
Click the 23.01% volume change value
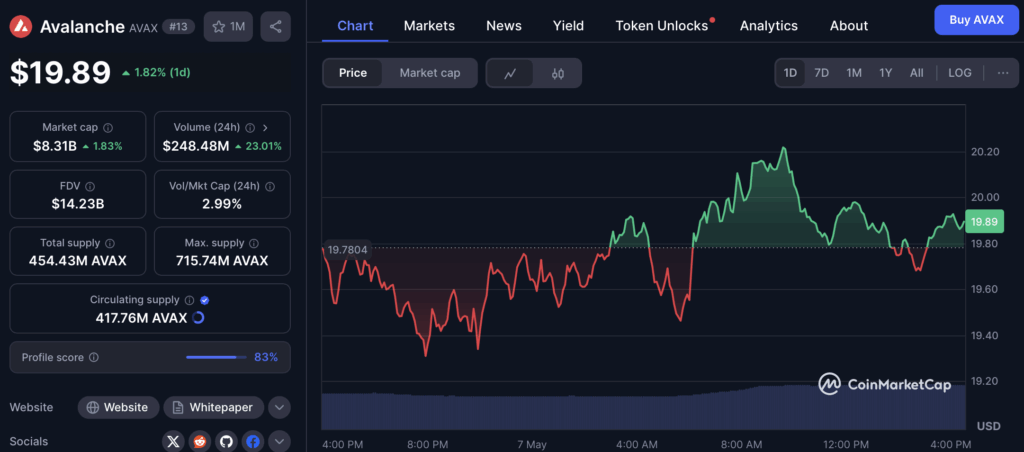258,146
